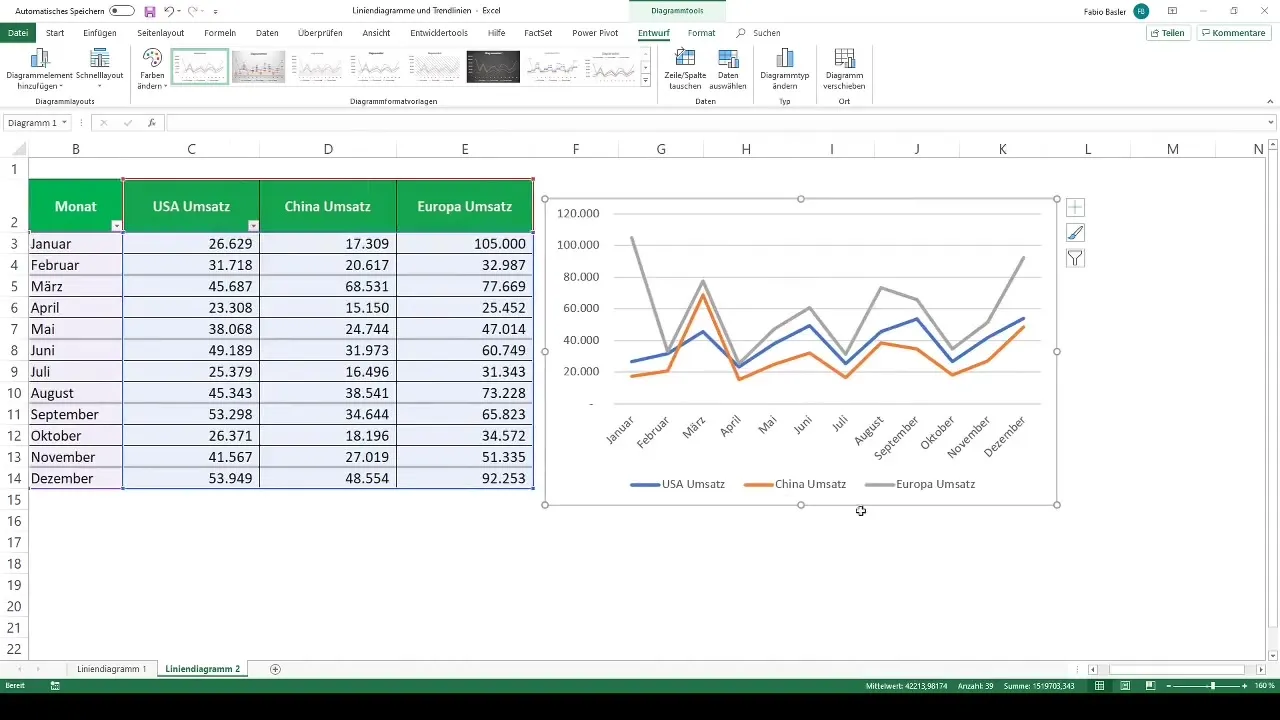Open Farben ändern color palette
The width and height of the screenshot is (1280, 720).
click(x=152, y=69)
